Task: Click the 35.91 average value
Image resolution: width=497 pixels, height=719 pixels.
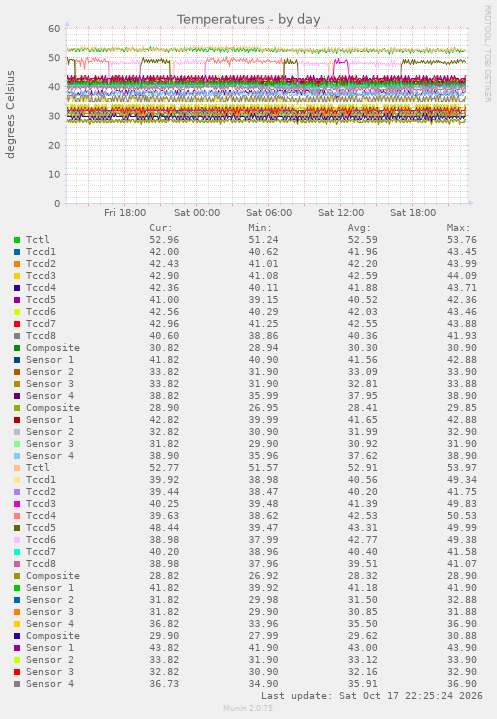Action: (x=362, y=684)
